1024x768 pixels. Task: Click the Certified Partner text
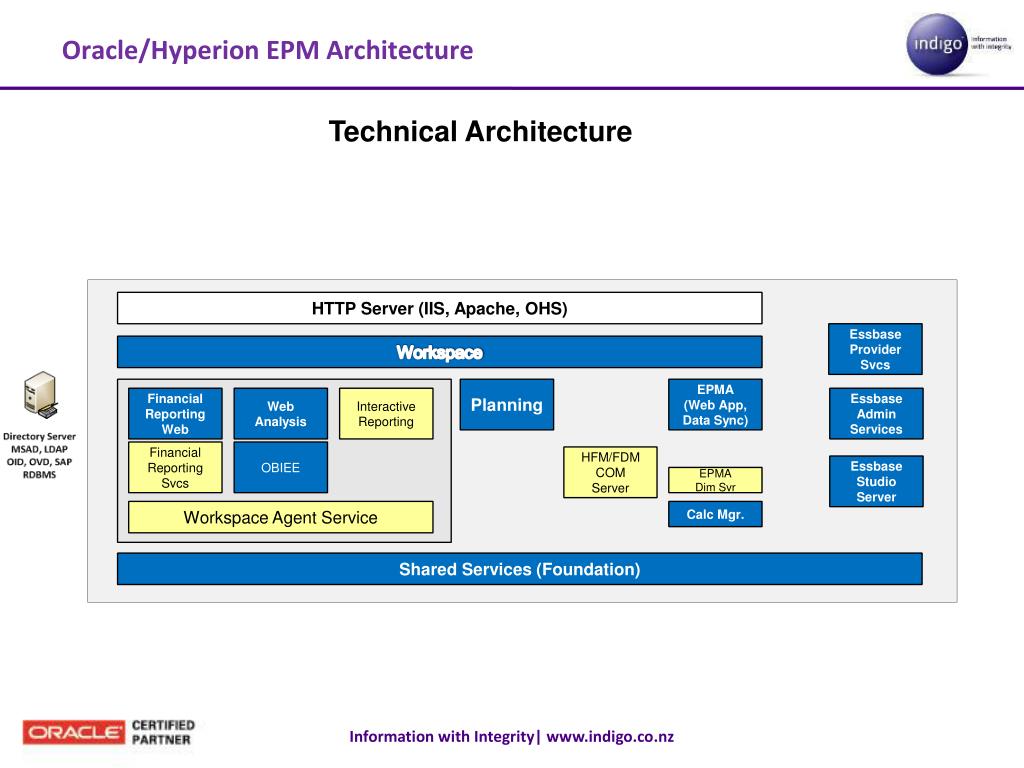(x=163, y=732)
